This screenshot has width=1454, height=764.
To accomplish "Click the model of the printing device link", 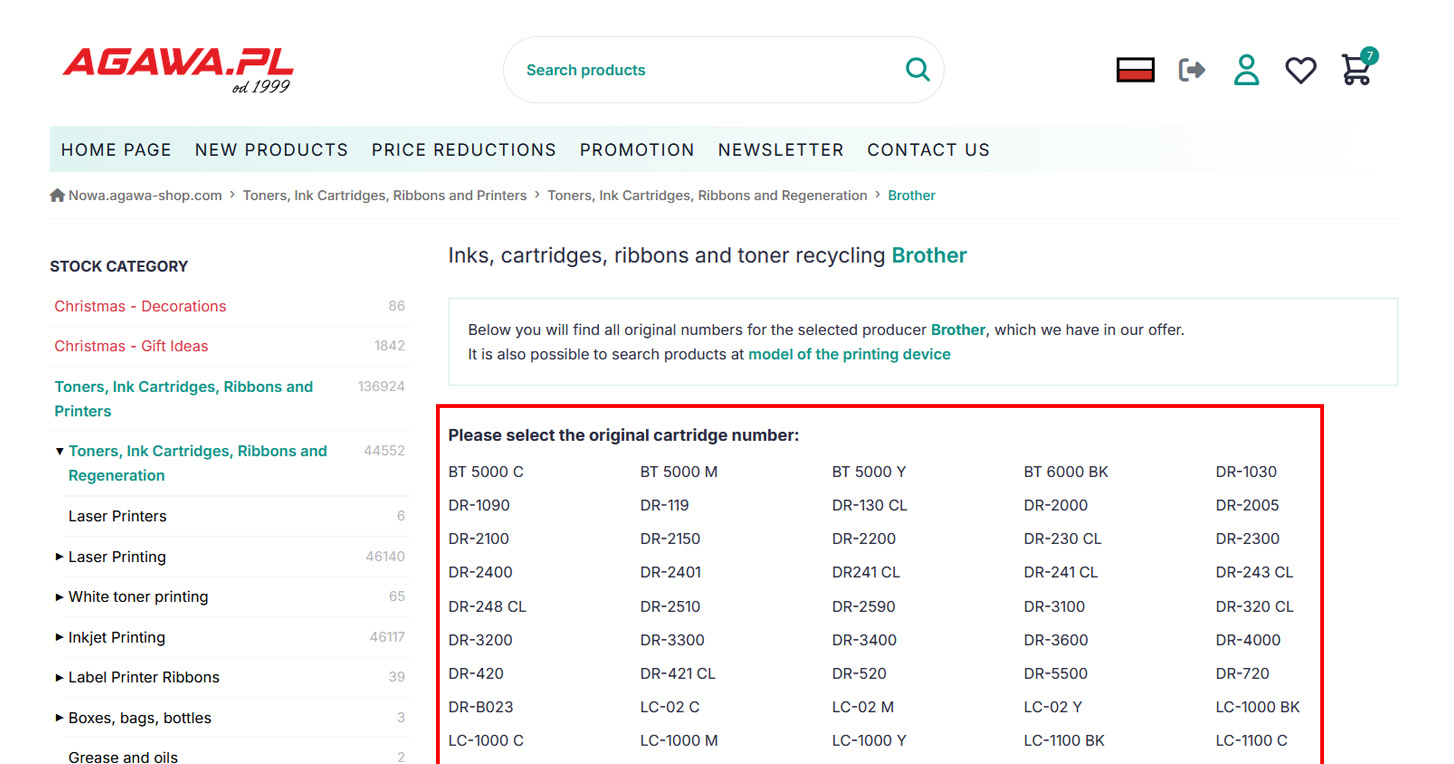I will coord(849,354).
